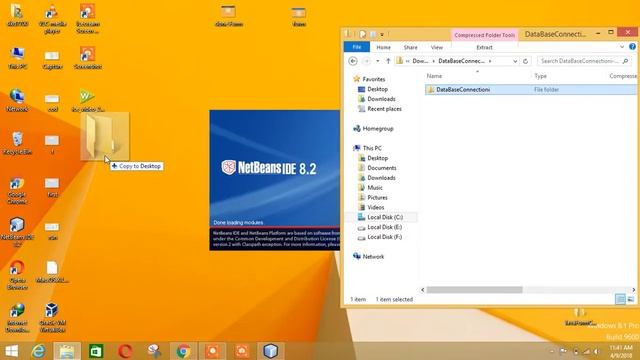This screenshot has height=360, width=640.
Task: Switch to the Home ribbon tab
Action: tap(383, 47)
